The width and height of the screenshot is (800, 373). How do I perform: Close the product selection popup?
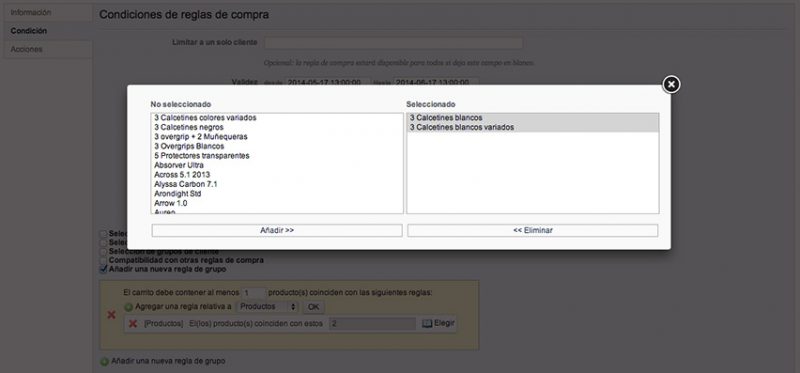(x=671, y=84)
